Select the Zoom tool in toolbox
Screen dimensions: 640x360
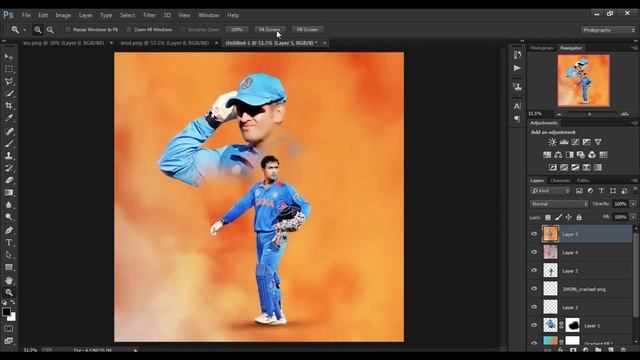(x=9, y=292)
